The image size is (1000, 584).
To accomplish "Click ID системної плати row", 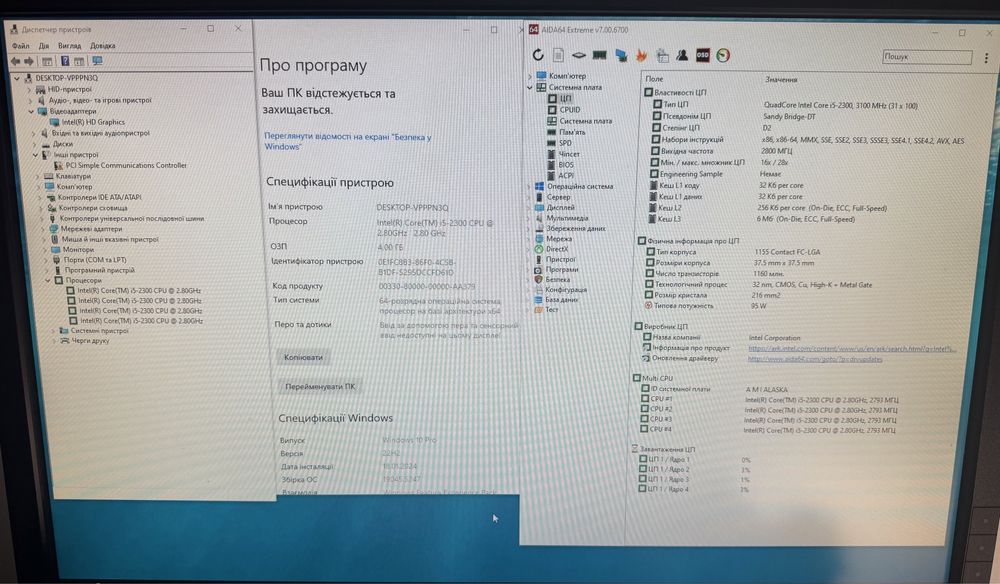I will pyautogui.click(x=714, y=389).
